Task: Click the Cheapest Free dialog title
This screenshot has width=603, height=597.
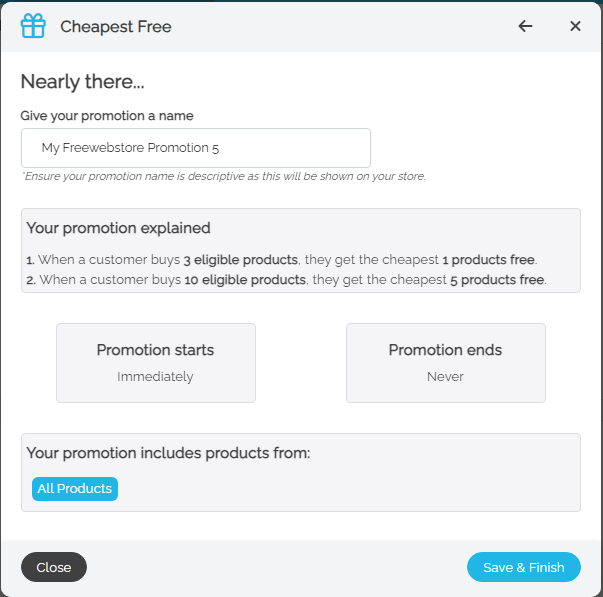Action: point(116,27)
